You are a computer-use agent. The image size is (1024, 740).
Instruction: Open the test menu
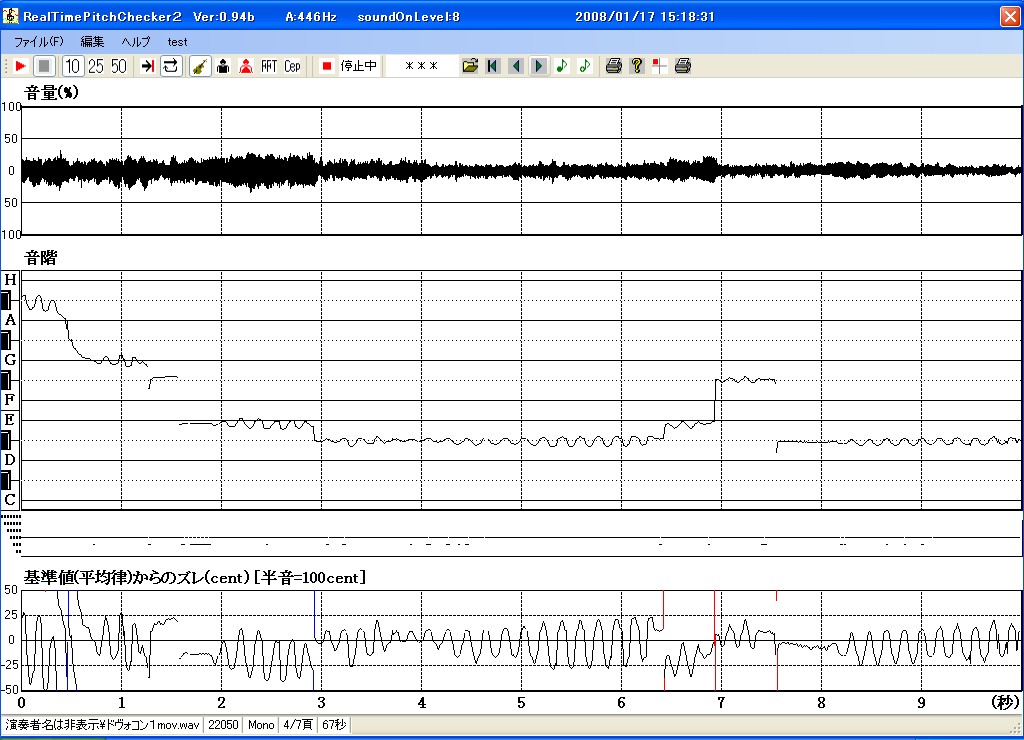177,42
